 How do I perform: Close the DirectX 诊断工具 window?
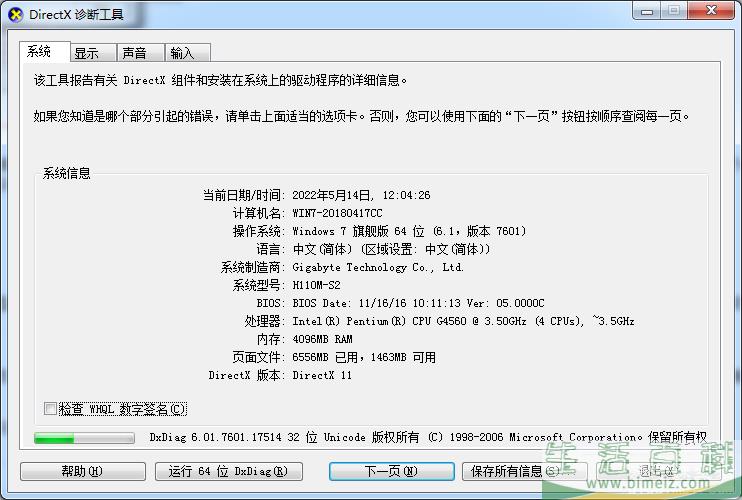[711, 11]
